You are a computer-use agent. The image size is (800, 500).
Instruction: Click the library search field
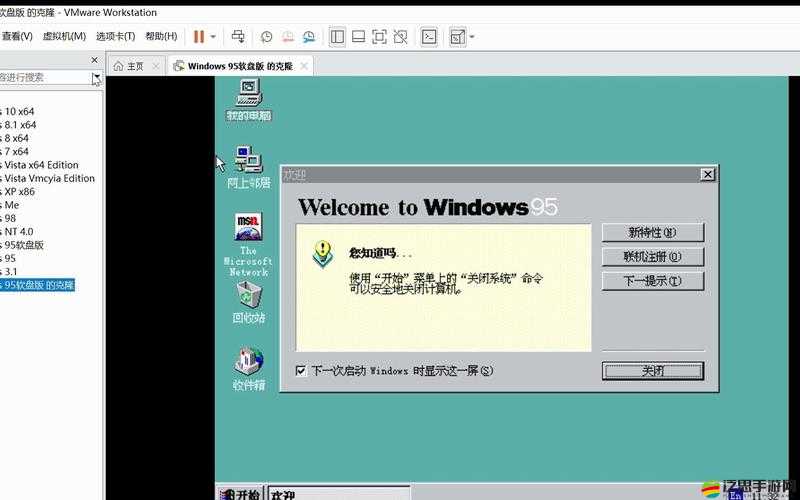pos(45,78)
